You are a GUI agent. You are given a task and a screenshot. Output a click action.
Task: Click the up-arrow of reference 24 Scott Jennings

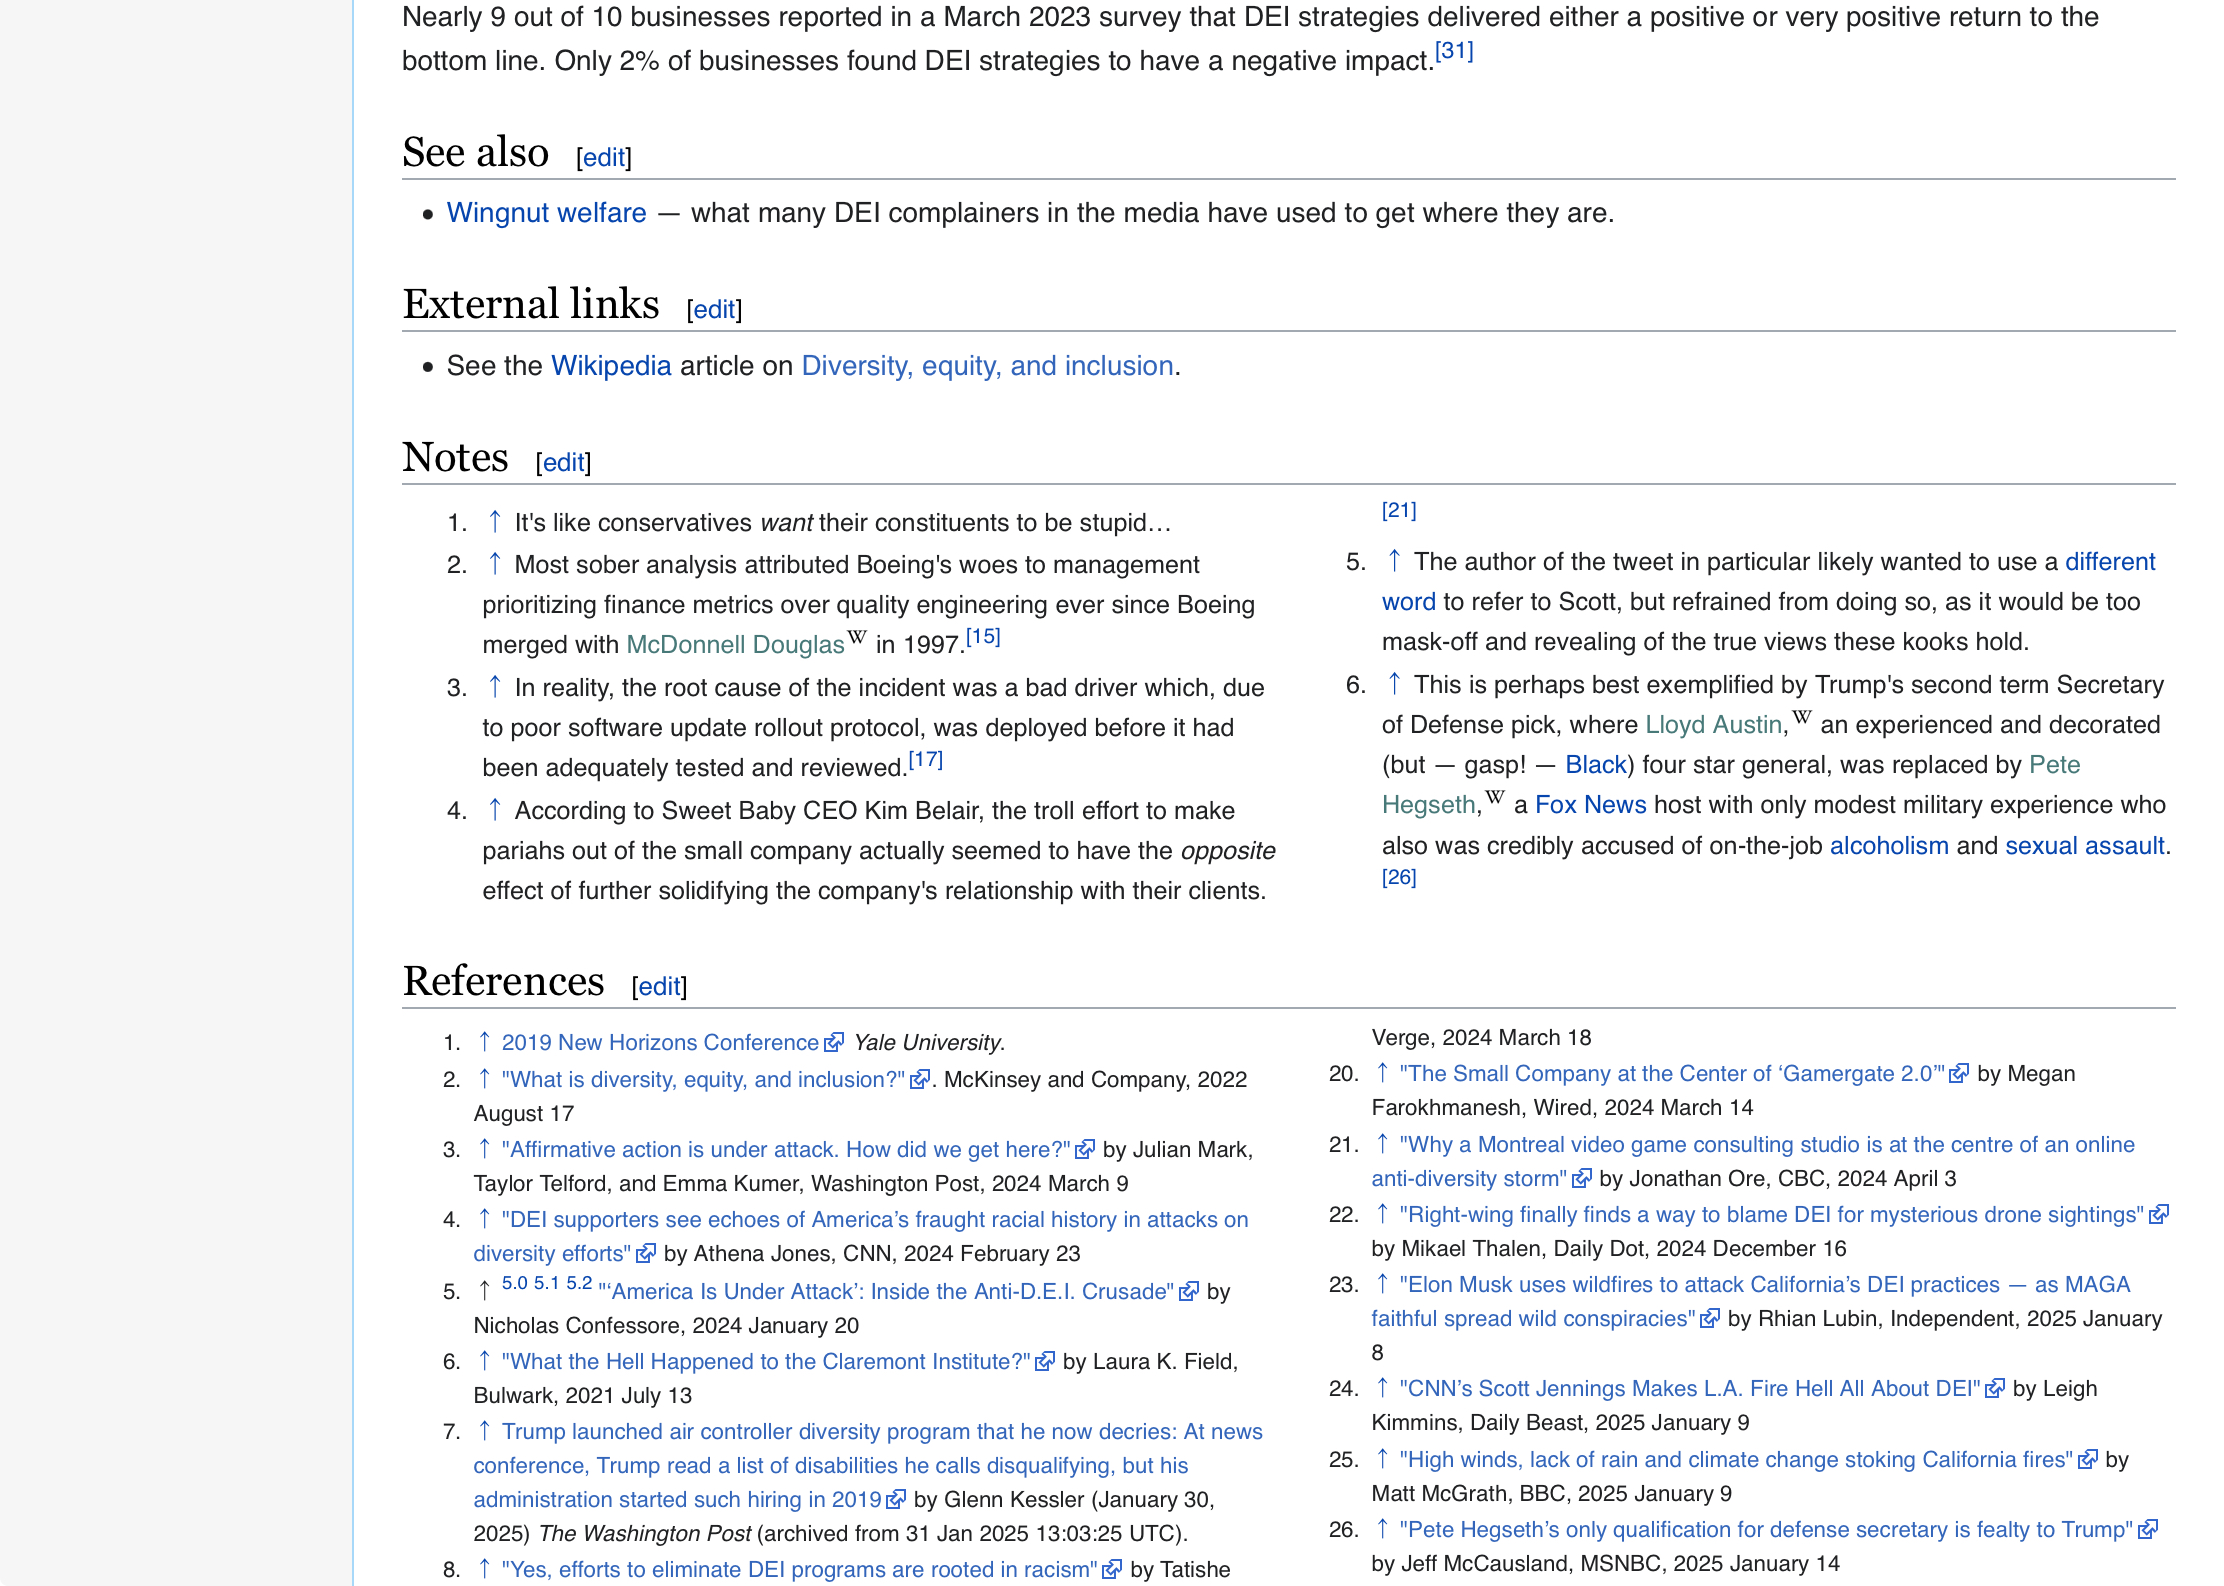(1382, 1388)
